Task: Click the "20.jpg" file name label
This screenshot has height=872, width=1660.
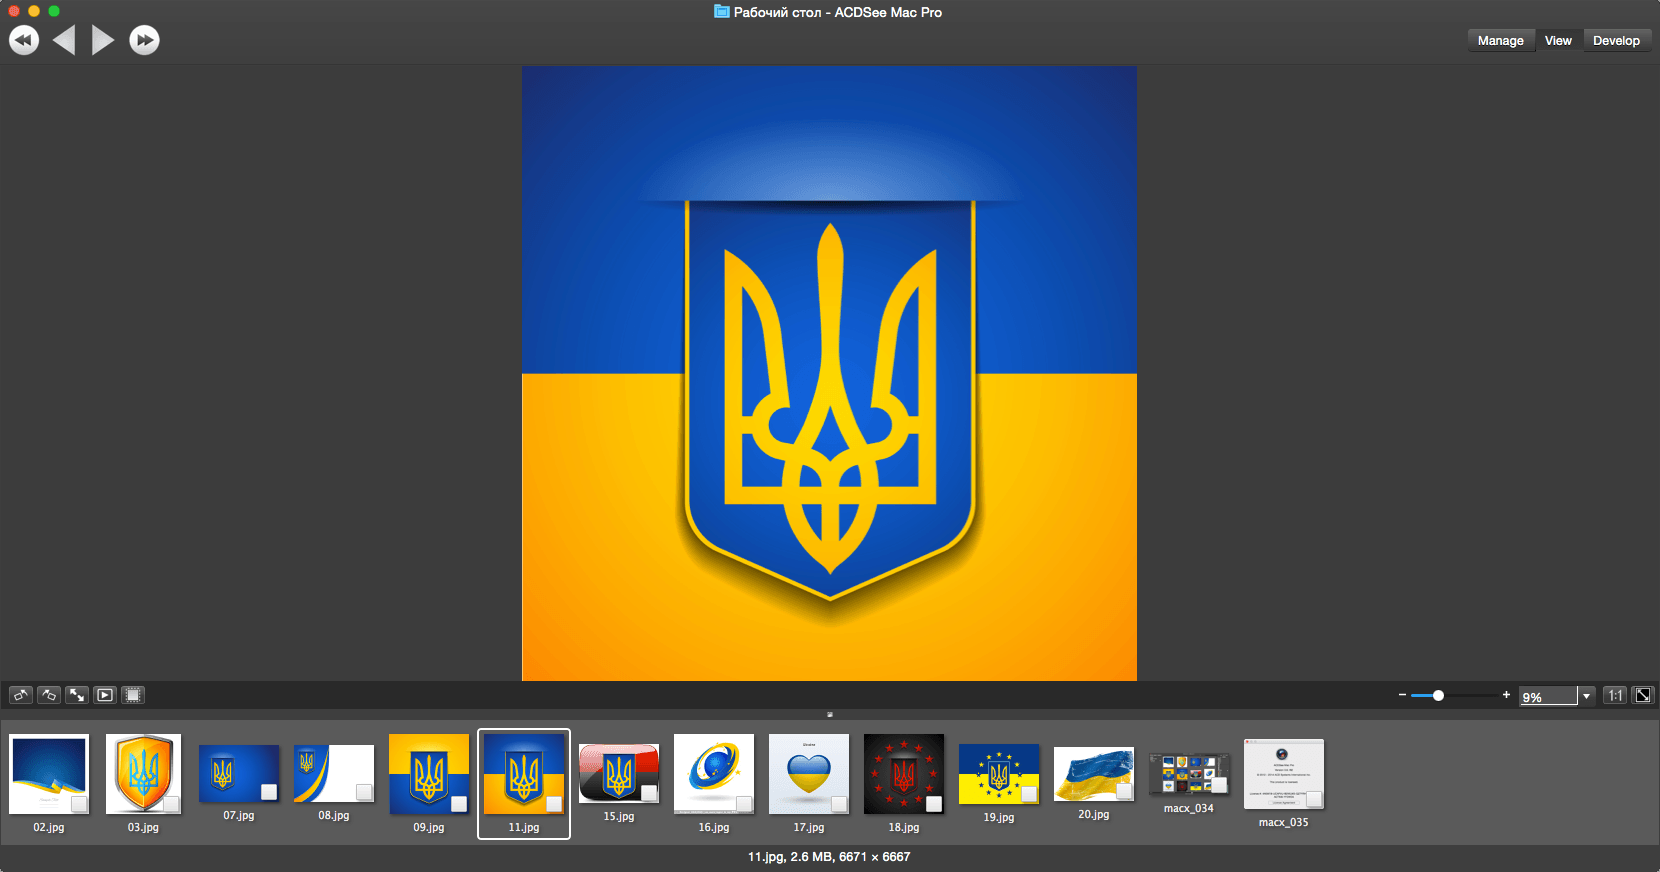Action: [x=1094, y=815]
